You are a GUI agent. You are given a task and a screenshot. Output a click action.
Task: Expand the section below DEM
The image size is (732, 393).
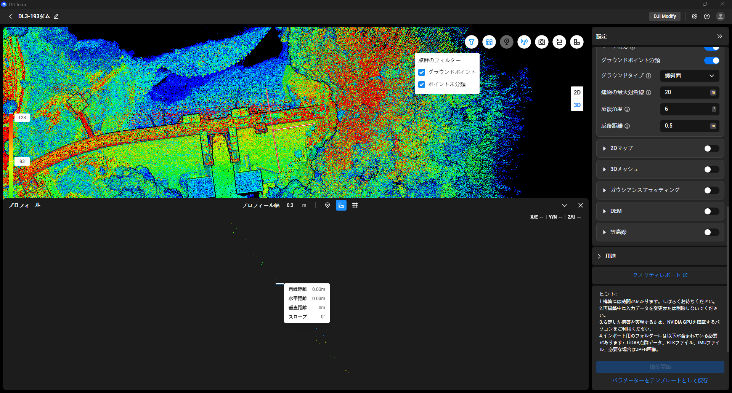tap(604, 232)
